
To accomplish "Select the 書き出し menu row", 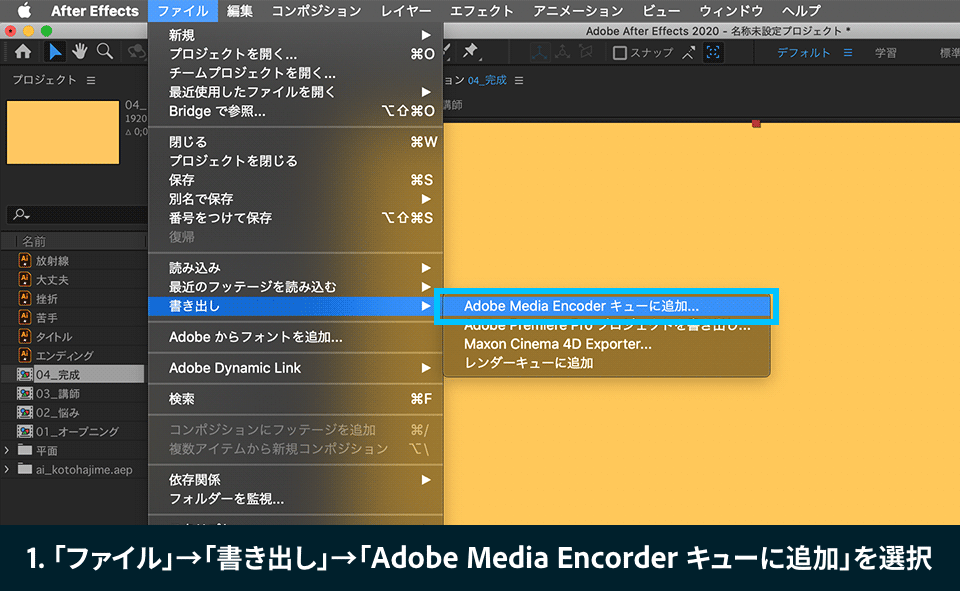I will click(295, 306).
